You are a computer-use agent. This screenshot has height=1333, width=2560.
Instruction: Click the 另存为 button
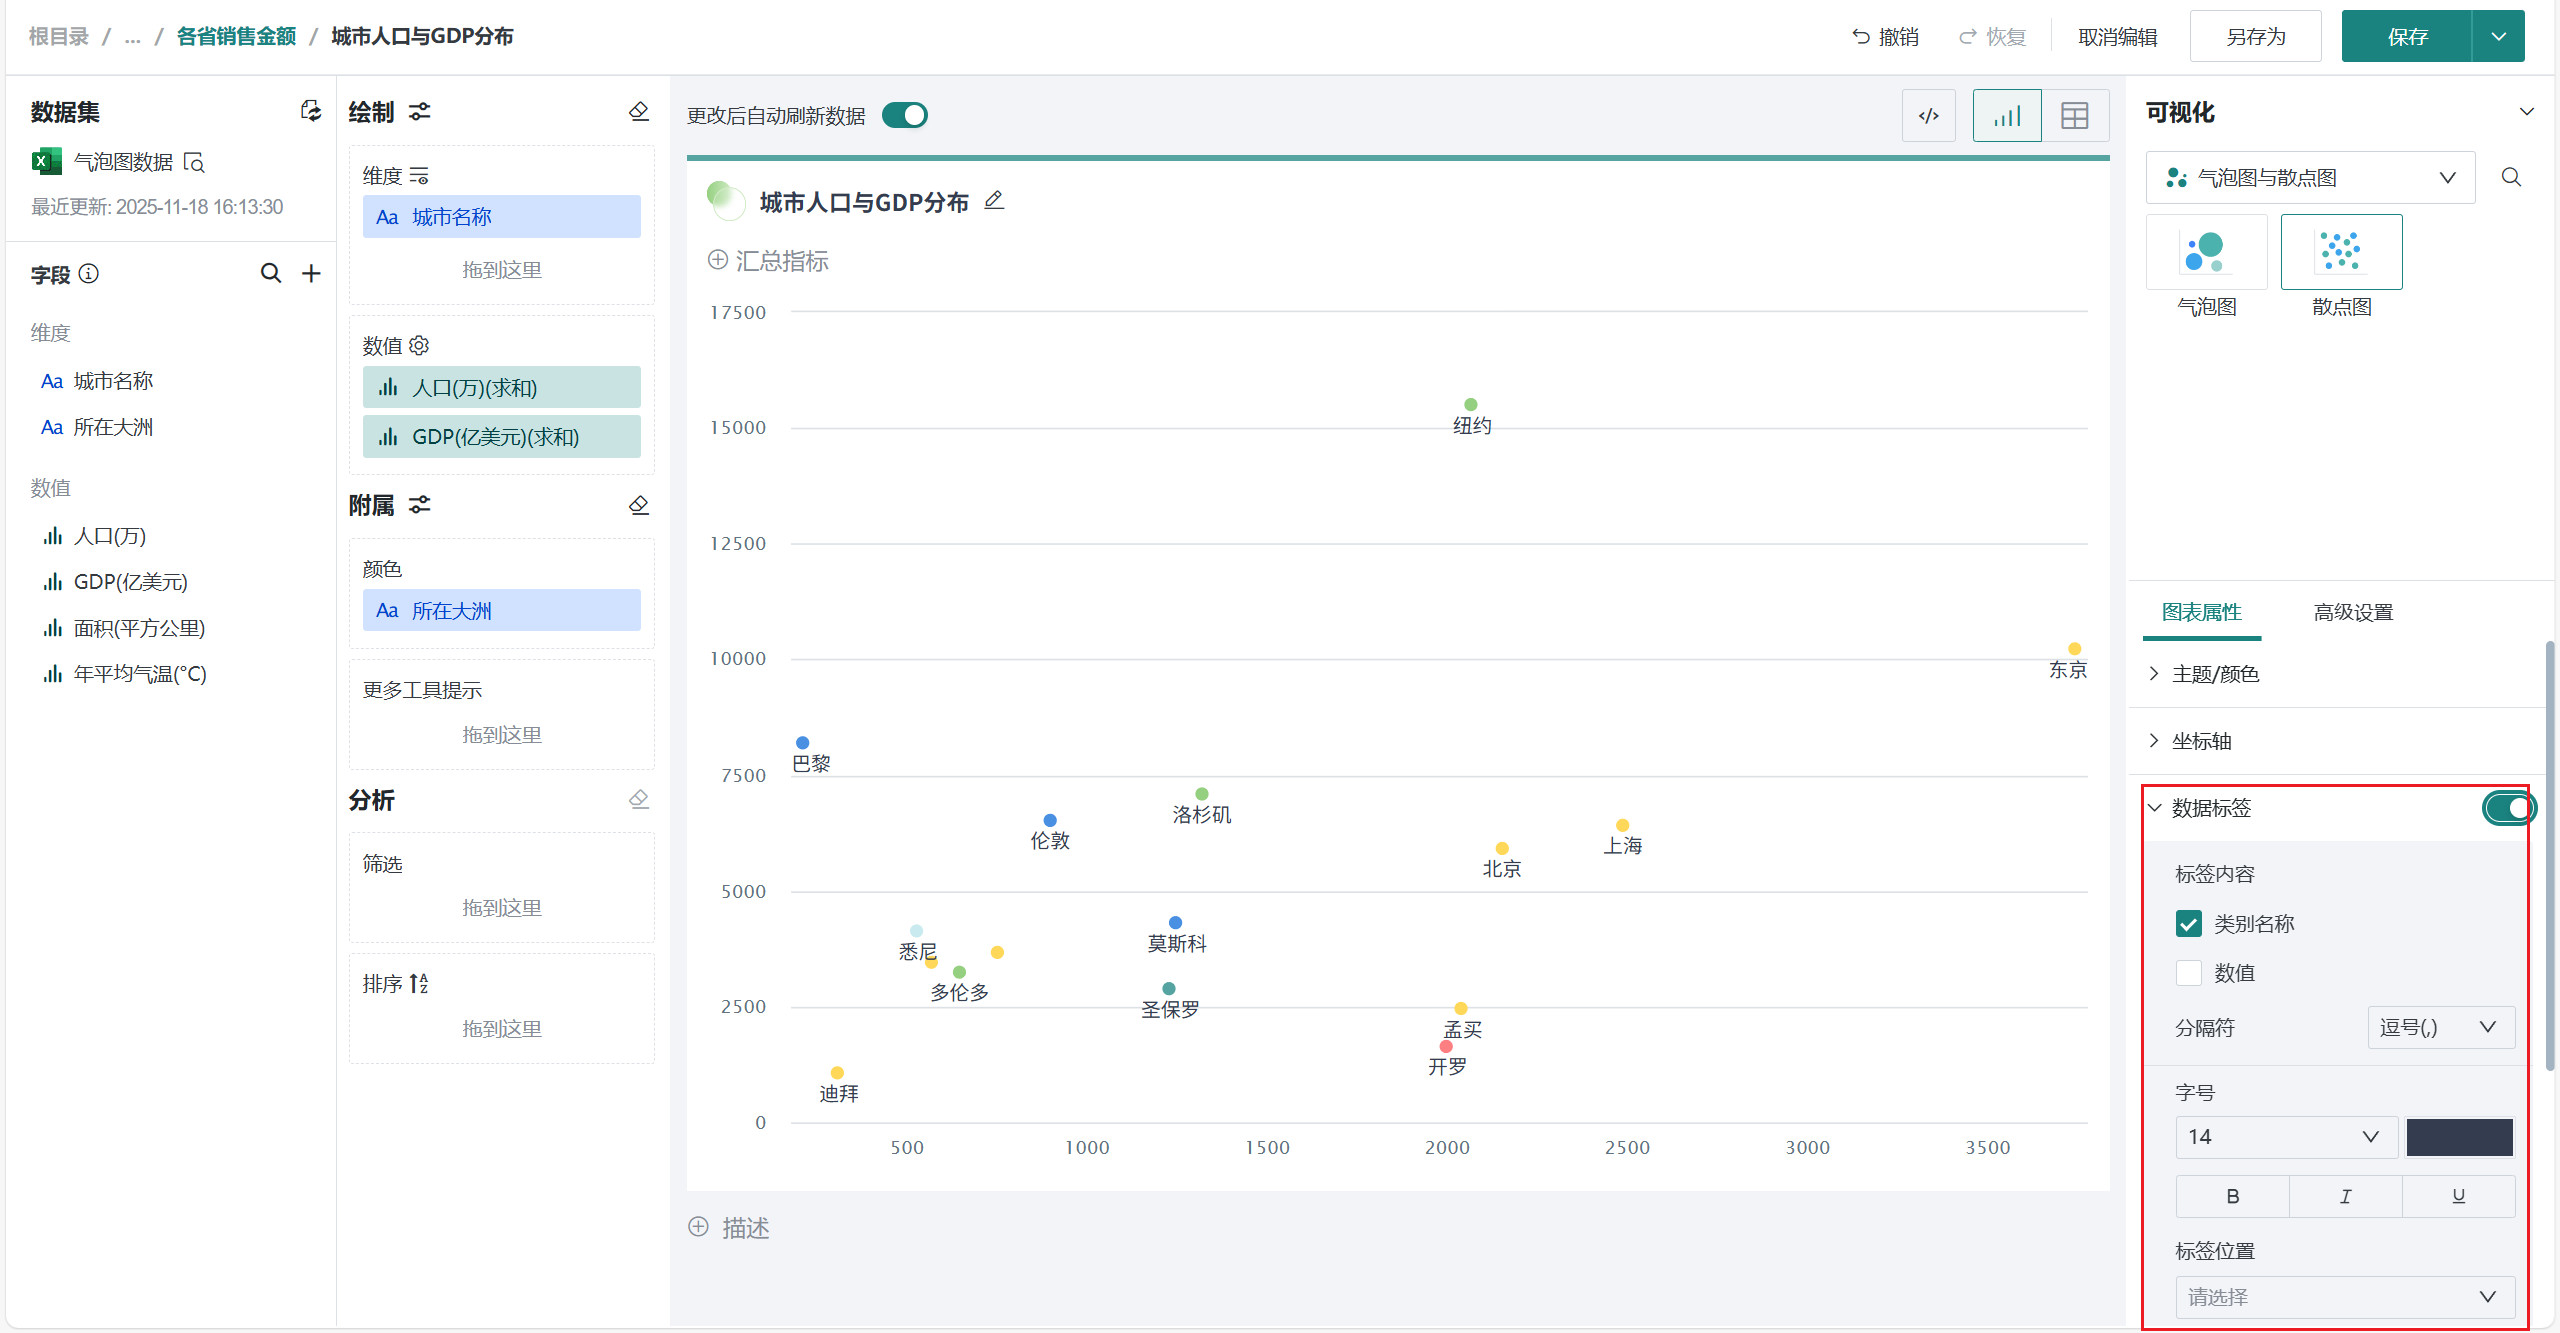(x=2255, y=37)
